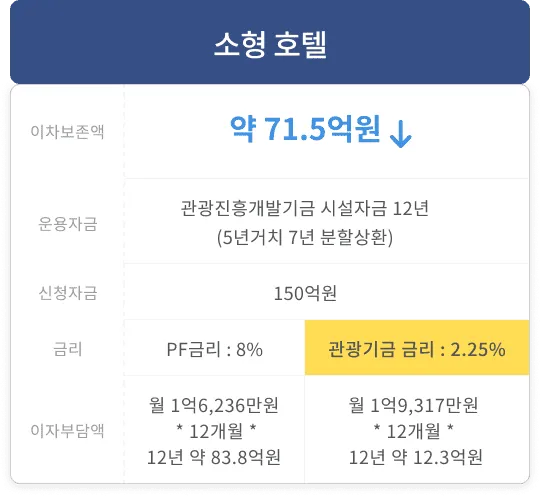Select the 월 1억6,236만원 text
Viewport: 540px width, 496px height.
(x=214, y=405)
